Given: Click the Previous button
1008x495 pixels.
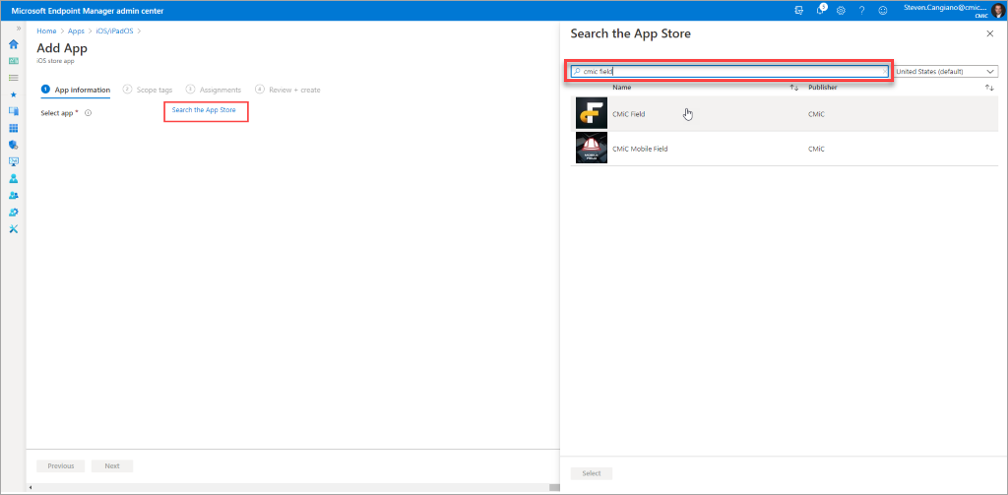Looking at the screenshot, I should (x=61, y=466).
